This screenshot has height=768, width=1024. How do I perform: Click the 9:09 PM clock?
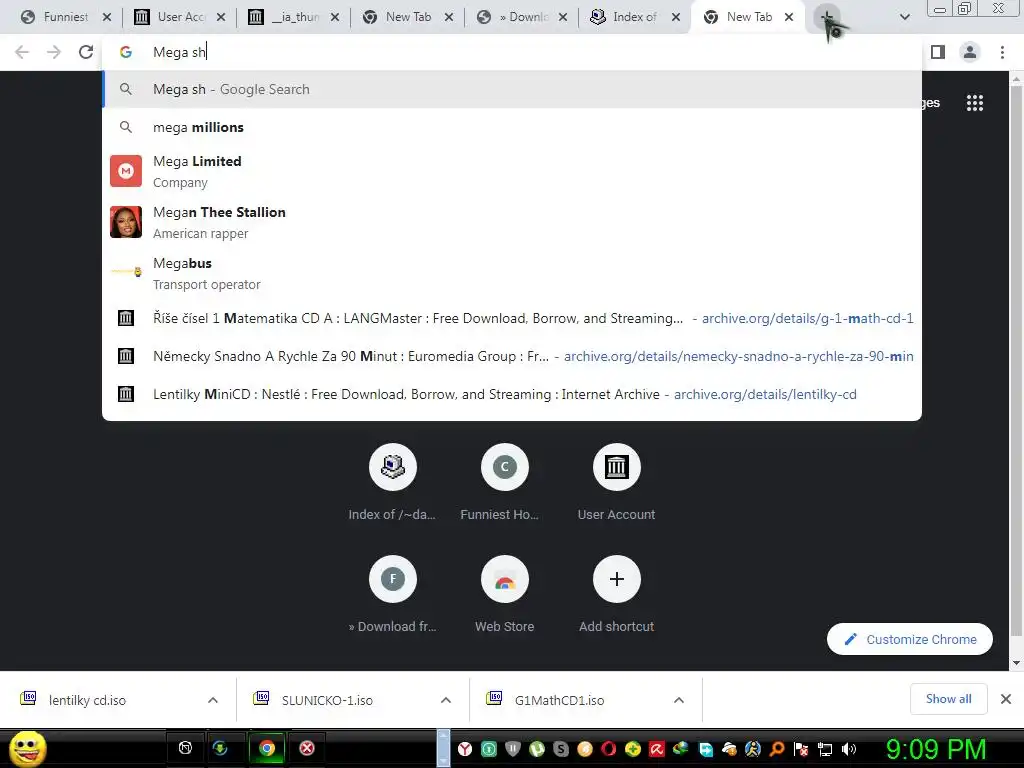(x=935, y=749)
